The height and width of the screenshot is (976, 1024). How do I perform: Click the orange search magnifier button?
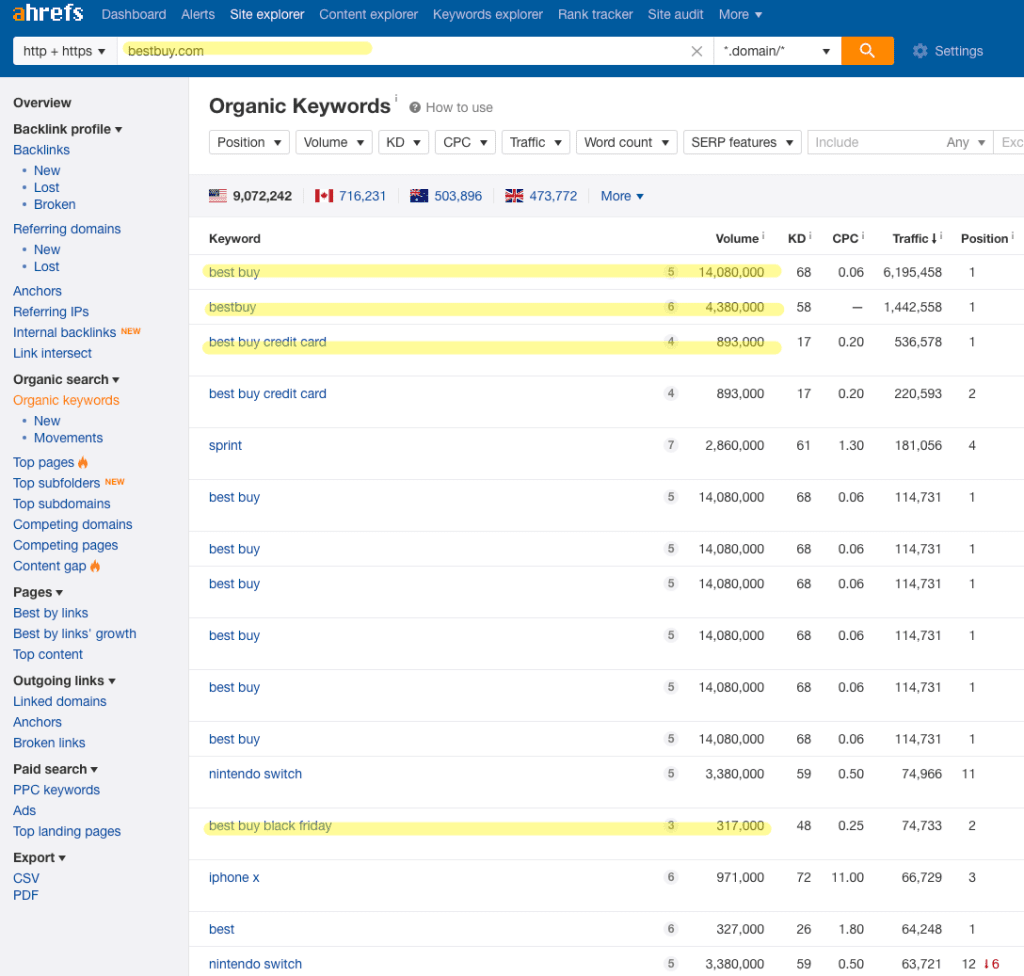tap(867, 50)
